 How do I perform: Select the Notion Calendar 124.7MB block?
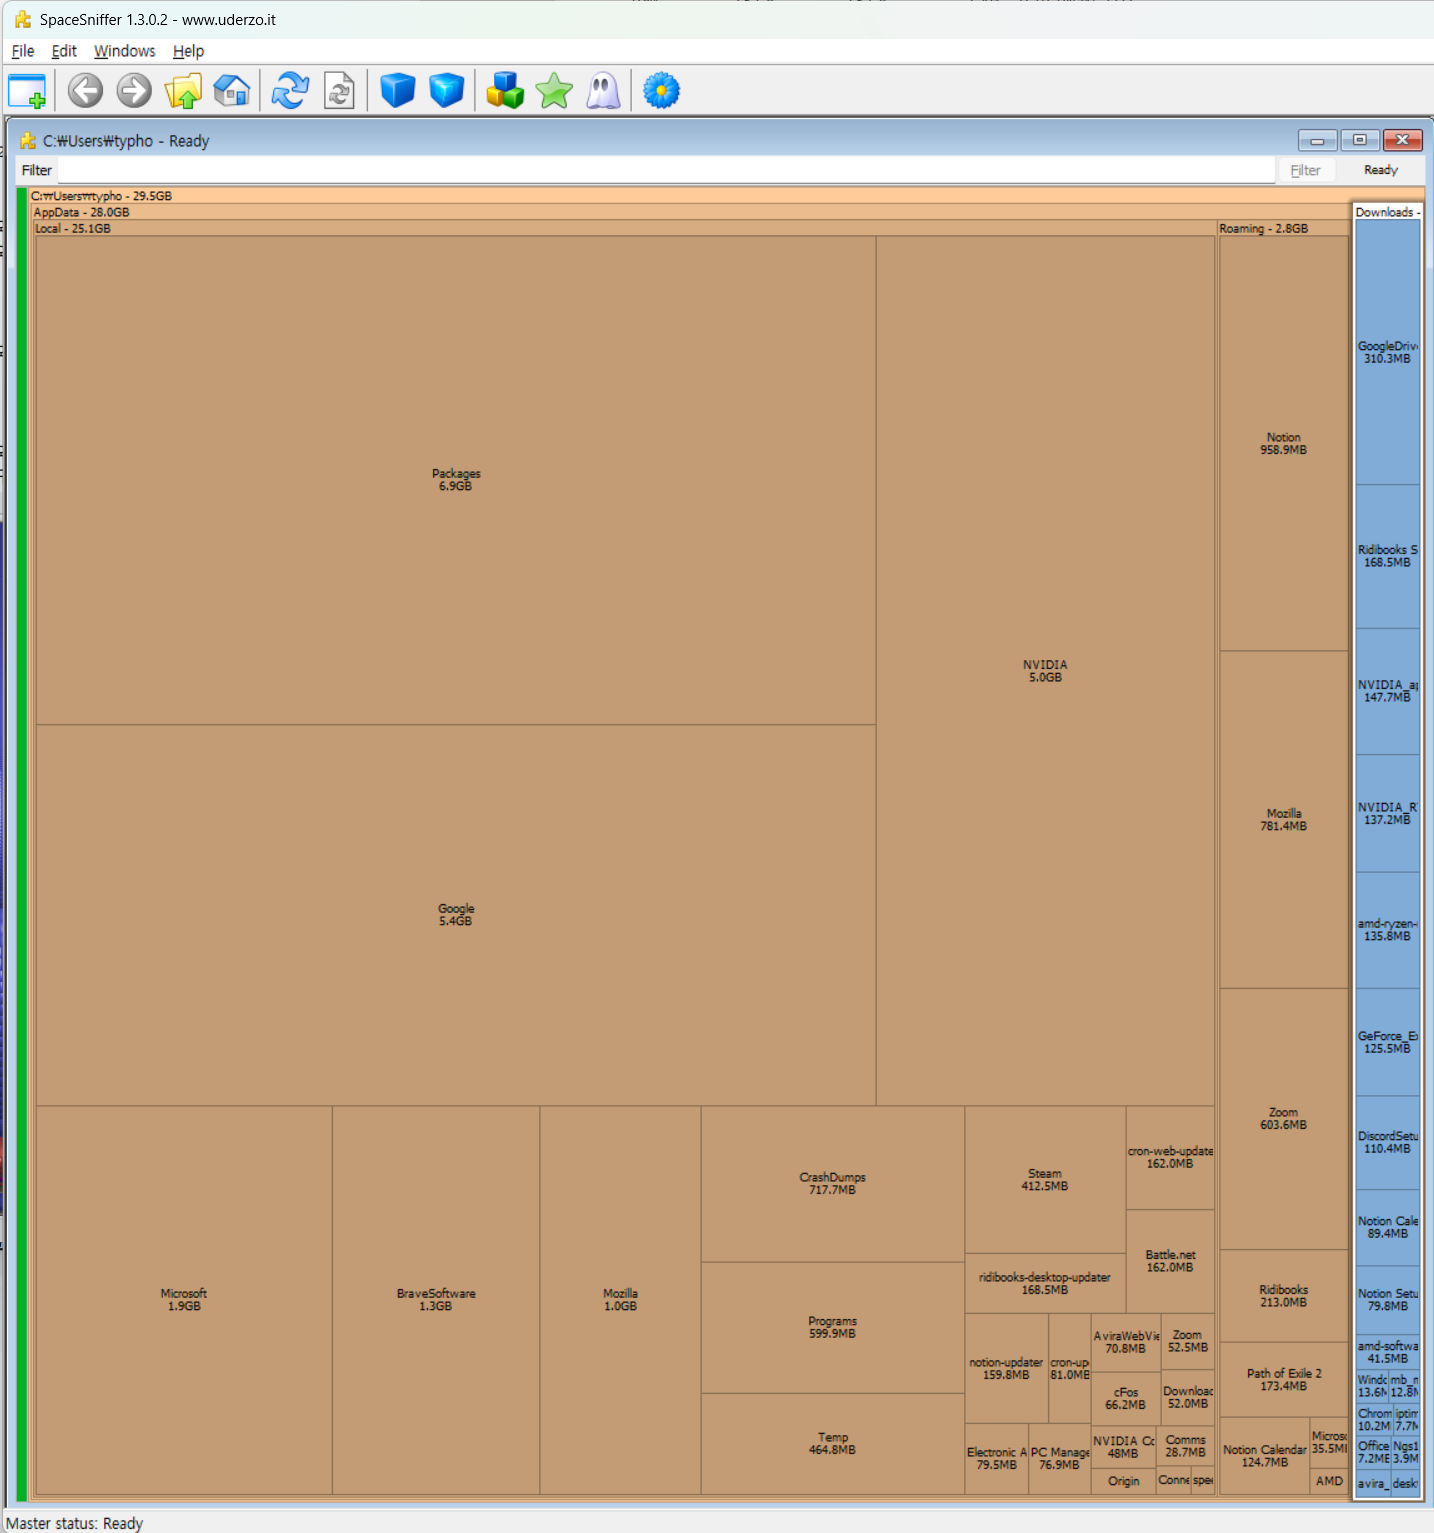1265,1456
